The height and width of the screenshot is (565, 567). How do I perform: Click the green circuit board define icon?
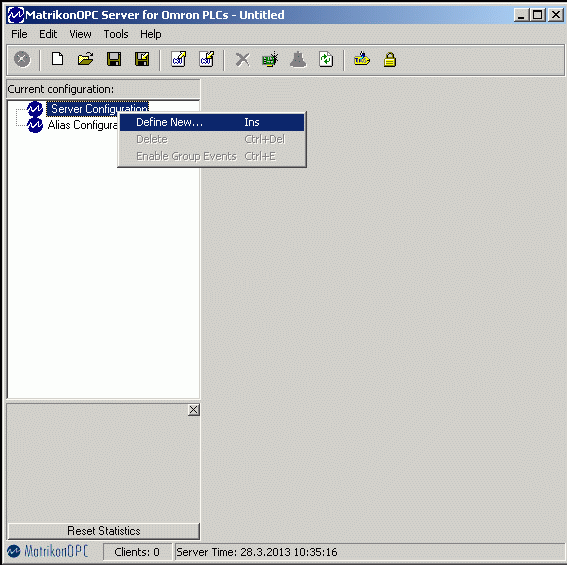click(270, 59)
